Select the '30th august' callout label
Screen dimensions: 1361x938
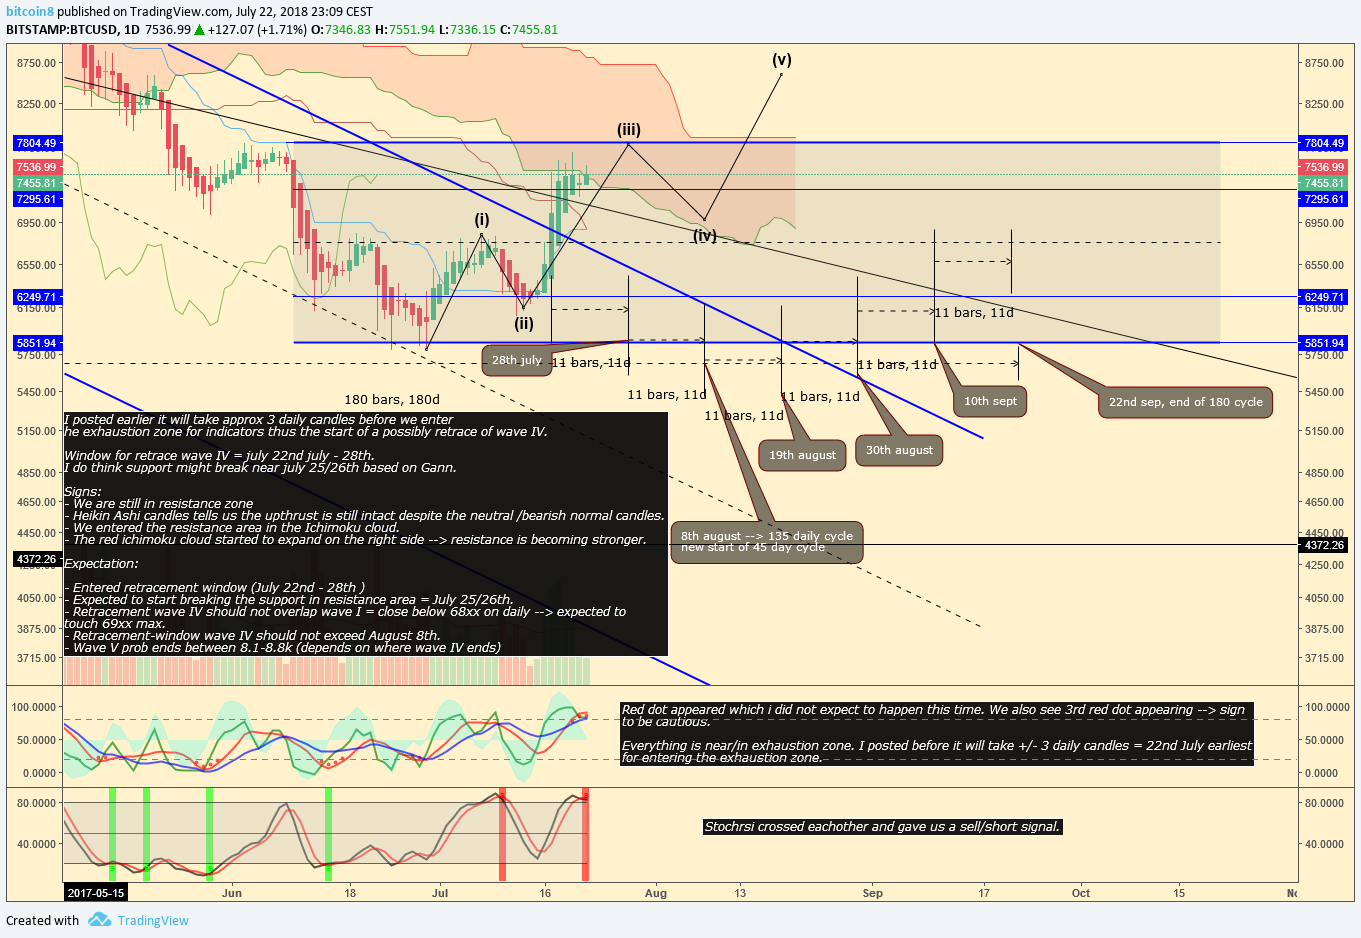(x=899, y=450)
